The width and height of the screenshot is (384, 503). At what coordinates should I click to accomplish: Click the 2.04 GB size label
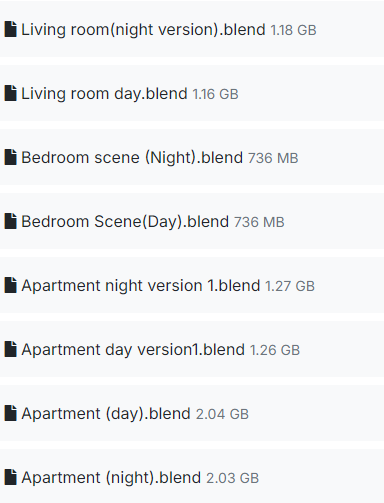[222, 414]
